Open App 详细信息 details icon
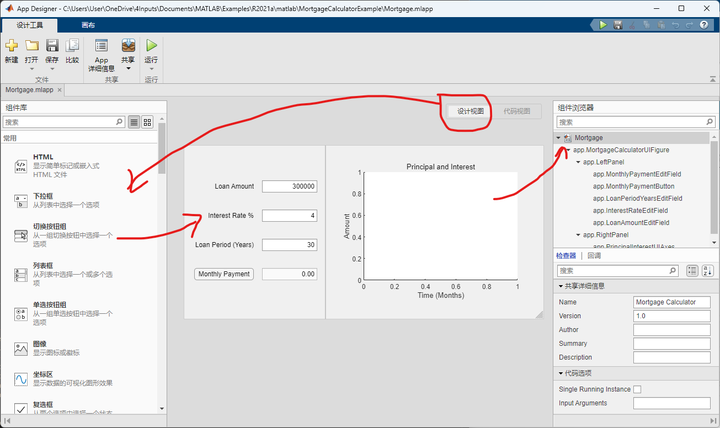The width and height of the screenshot is (720, 428). pos(101,45)
